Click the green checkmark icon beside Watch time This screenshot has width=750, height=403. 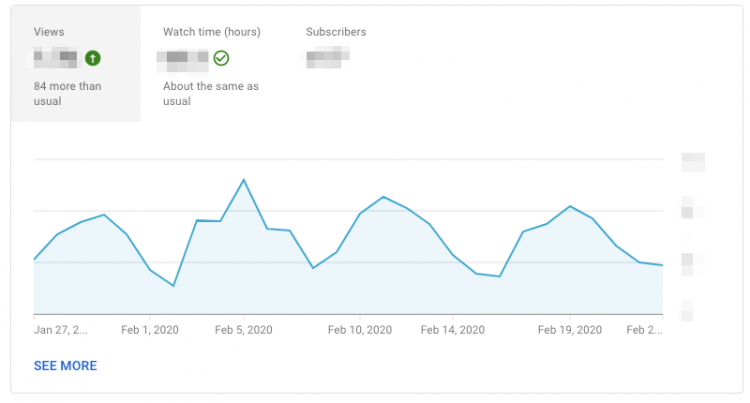221,58
